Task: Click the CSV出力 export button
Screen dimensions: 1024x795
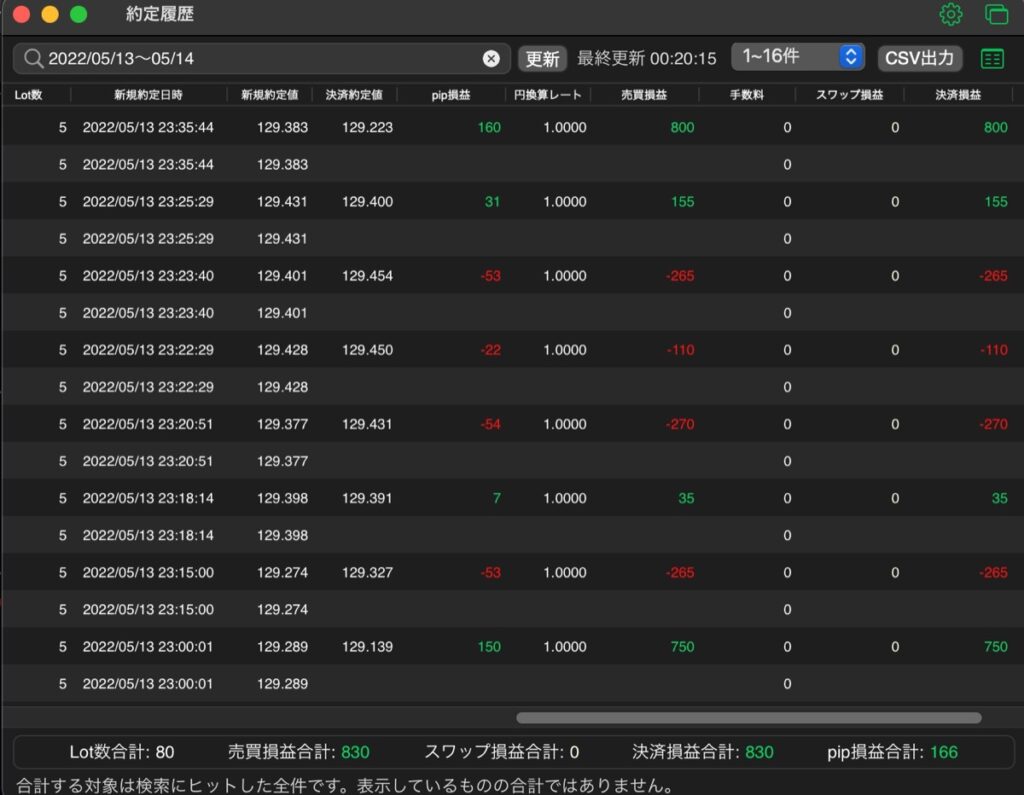Action: 920,58
